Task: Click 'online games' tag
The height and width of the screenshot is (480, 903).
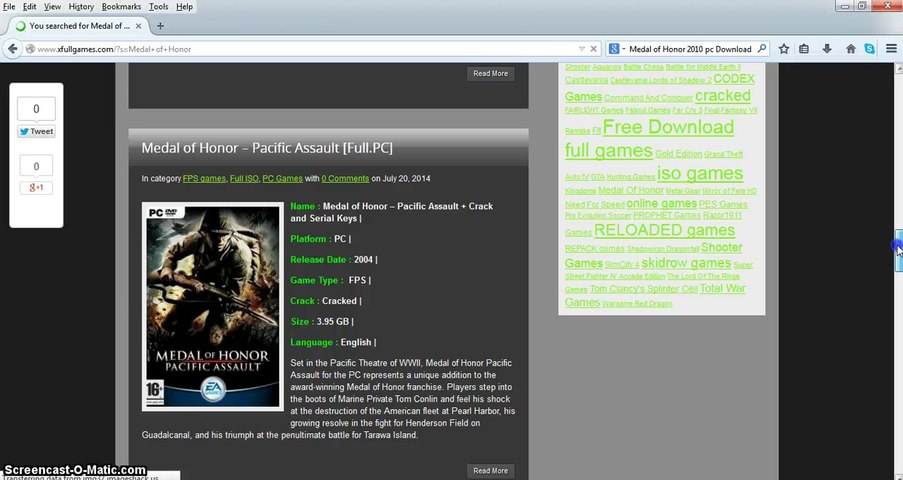Action: [661, 204]
